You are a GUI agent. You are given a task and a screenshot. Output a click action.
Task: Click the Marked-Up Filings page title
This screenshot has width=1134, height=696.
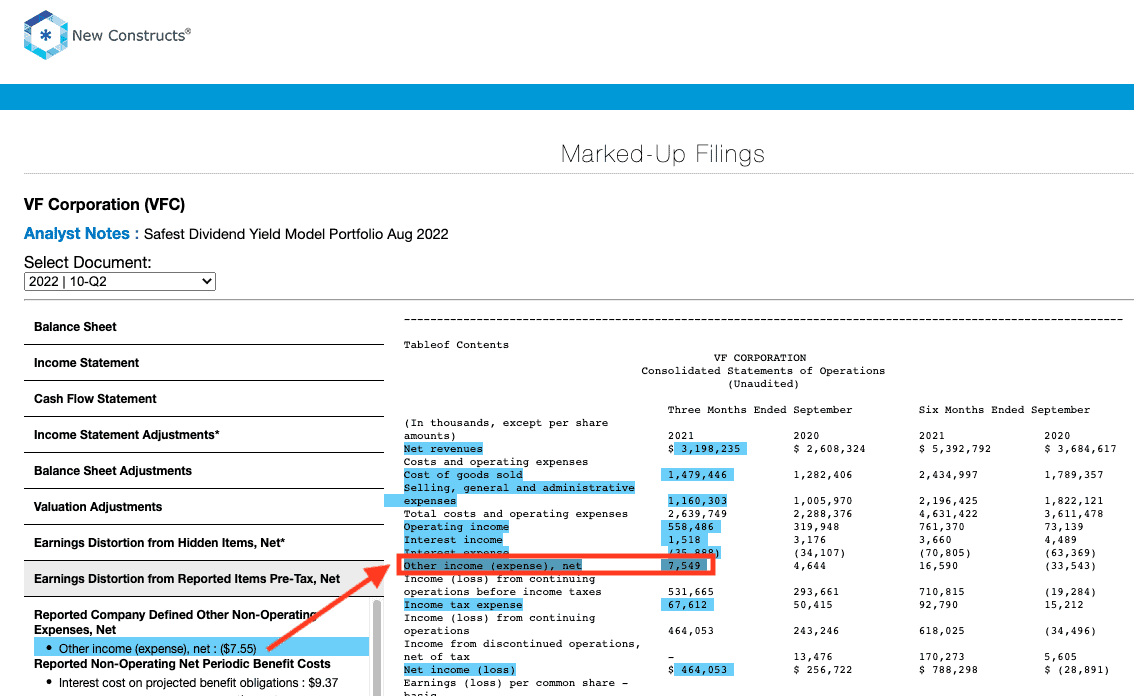click(662, 154)
